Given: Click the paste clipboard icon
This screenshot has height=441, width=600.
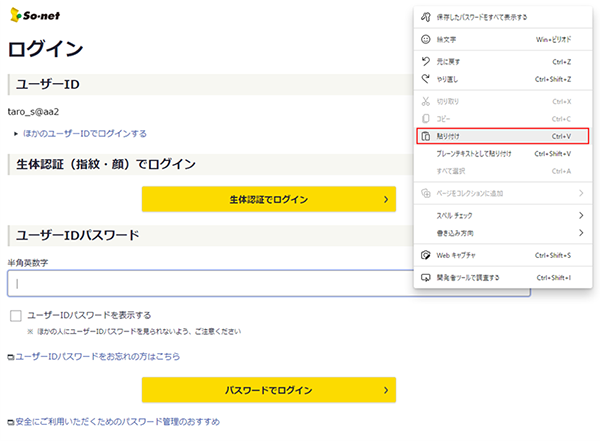Looking at the screenshot, I should coord(426,136).
